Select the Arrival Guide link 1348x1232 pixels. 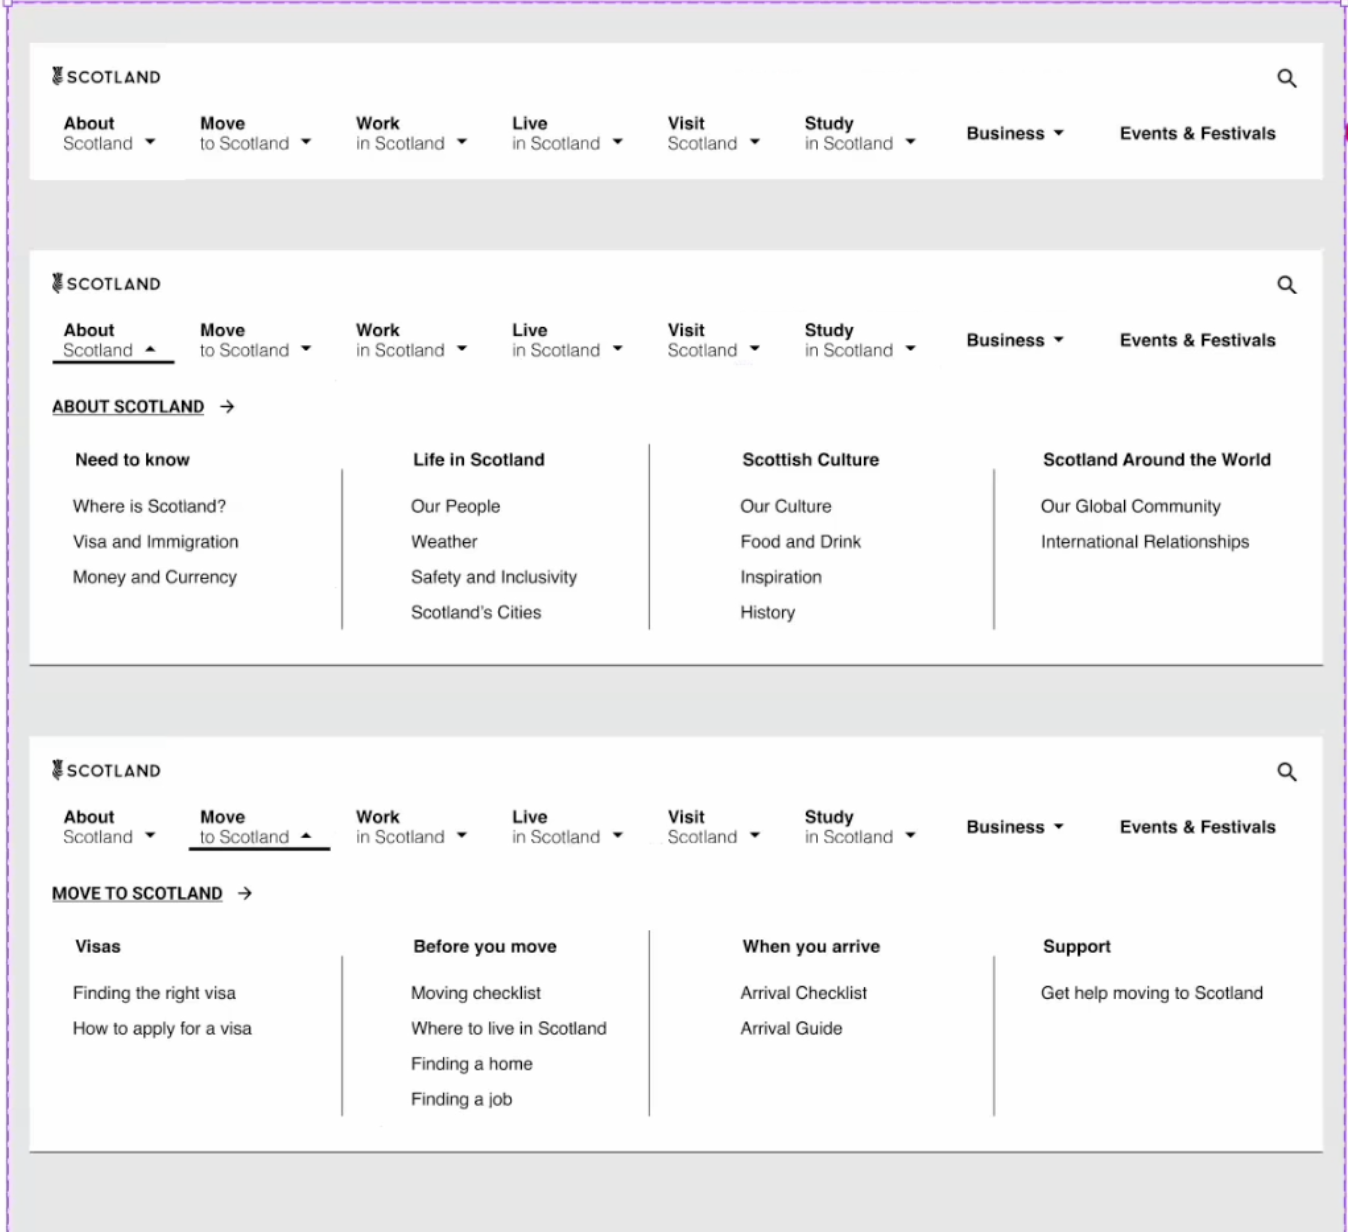tap(791, 1028)
